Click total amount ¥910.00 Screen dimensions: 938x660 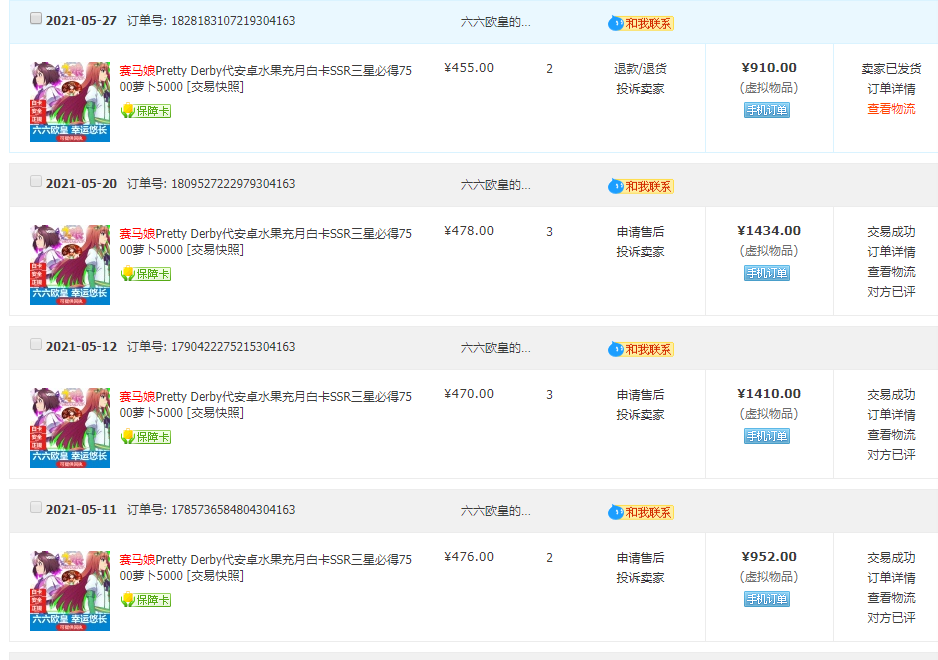(769, 68)
